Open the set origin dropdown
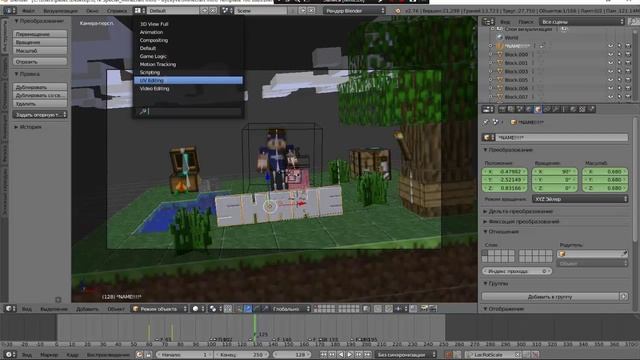The width and height of the screenshot is (640, 360). pyautogui.click(x=40, y=115)
